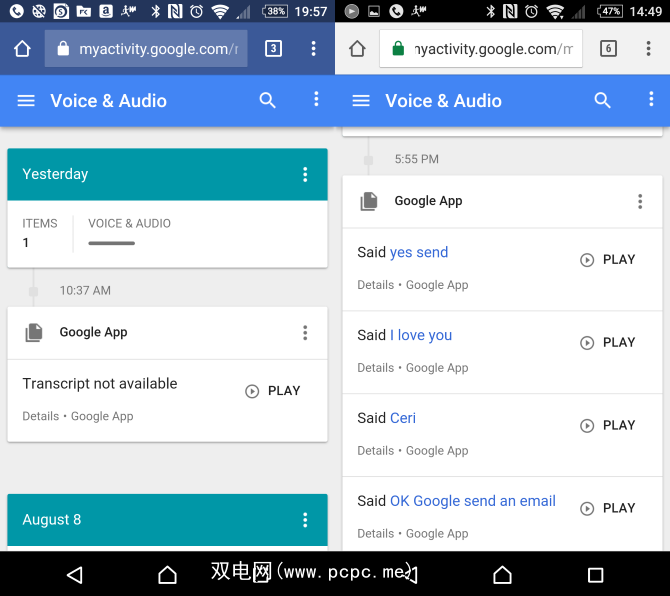Play the 'Transcript not available' recording

(273, 391)
